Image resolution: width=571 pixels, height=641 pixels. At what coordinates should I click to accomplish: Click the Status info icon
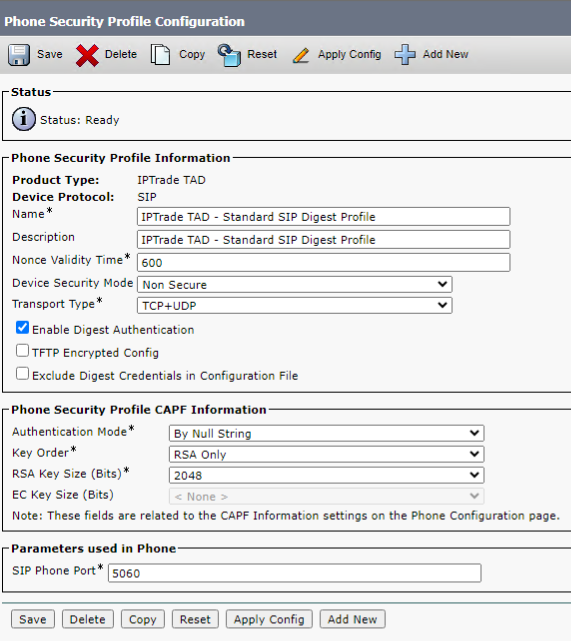tap(24, 119)
